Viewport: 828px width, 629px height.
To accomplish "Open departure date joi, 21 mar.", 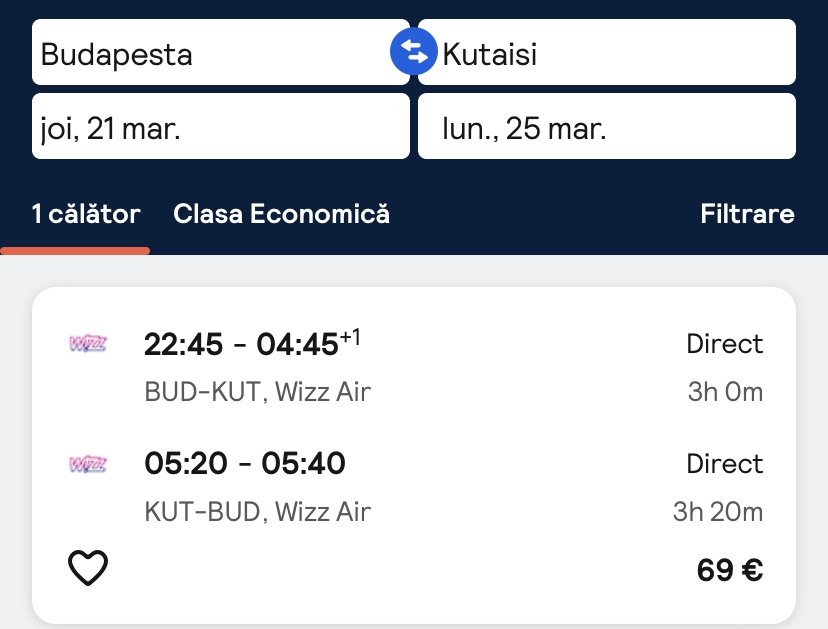I will click(220, 127).
